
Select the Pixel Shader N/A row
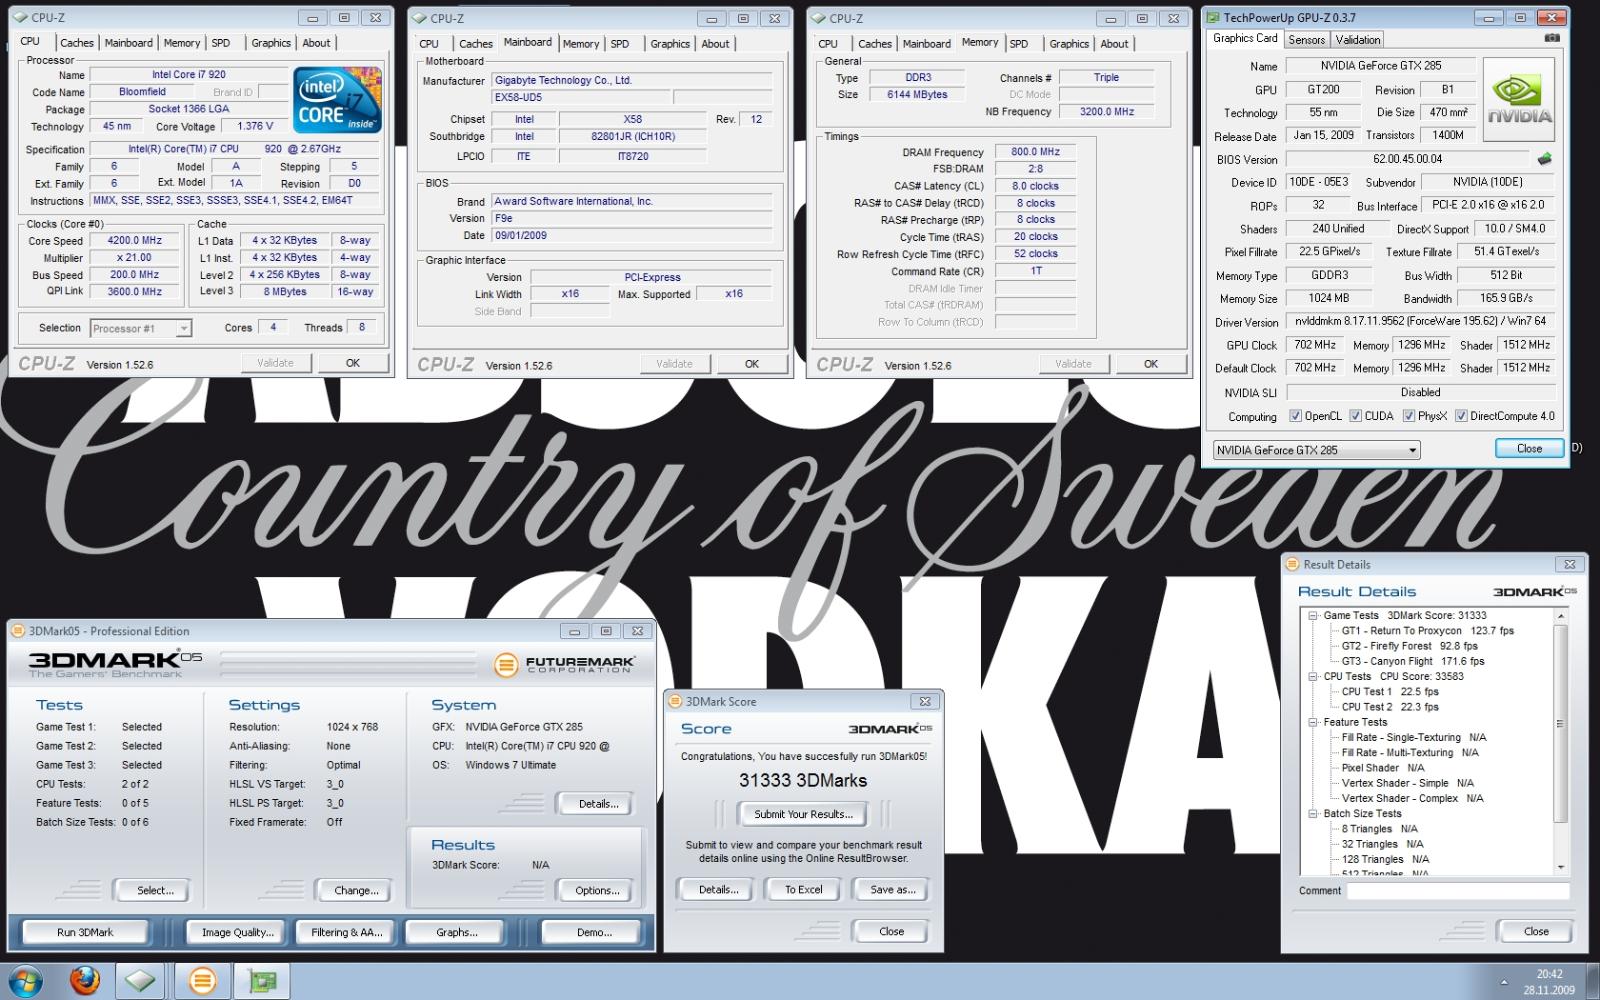(1382, 768)
